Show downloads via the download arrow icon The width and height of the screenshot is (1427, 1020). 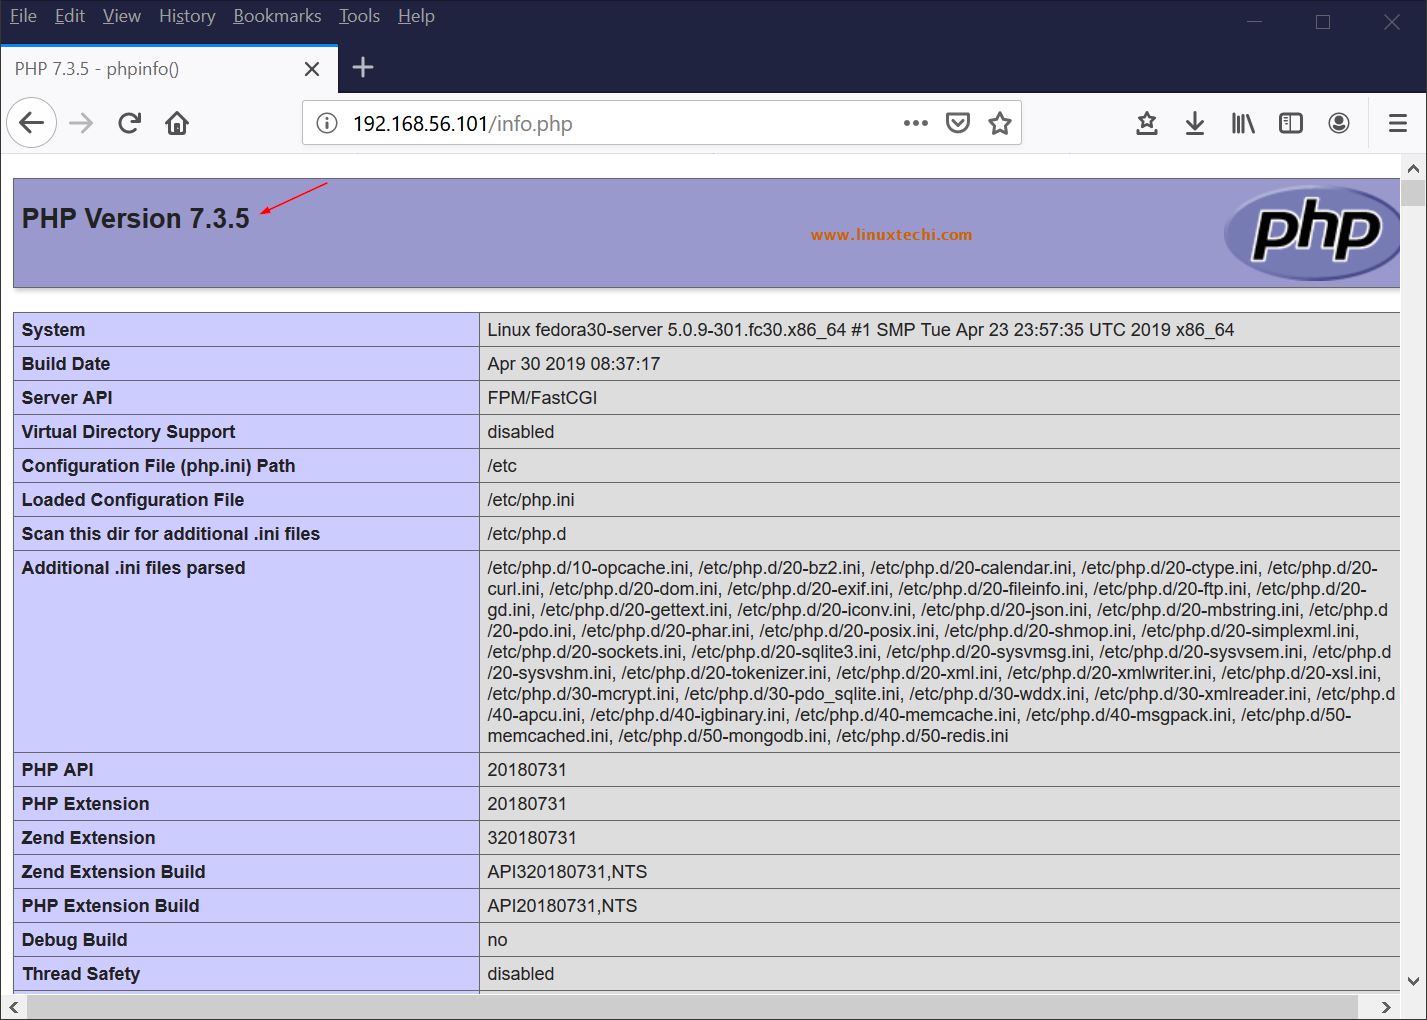point(1194,122)
